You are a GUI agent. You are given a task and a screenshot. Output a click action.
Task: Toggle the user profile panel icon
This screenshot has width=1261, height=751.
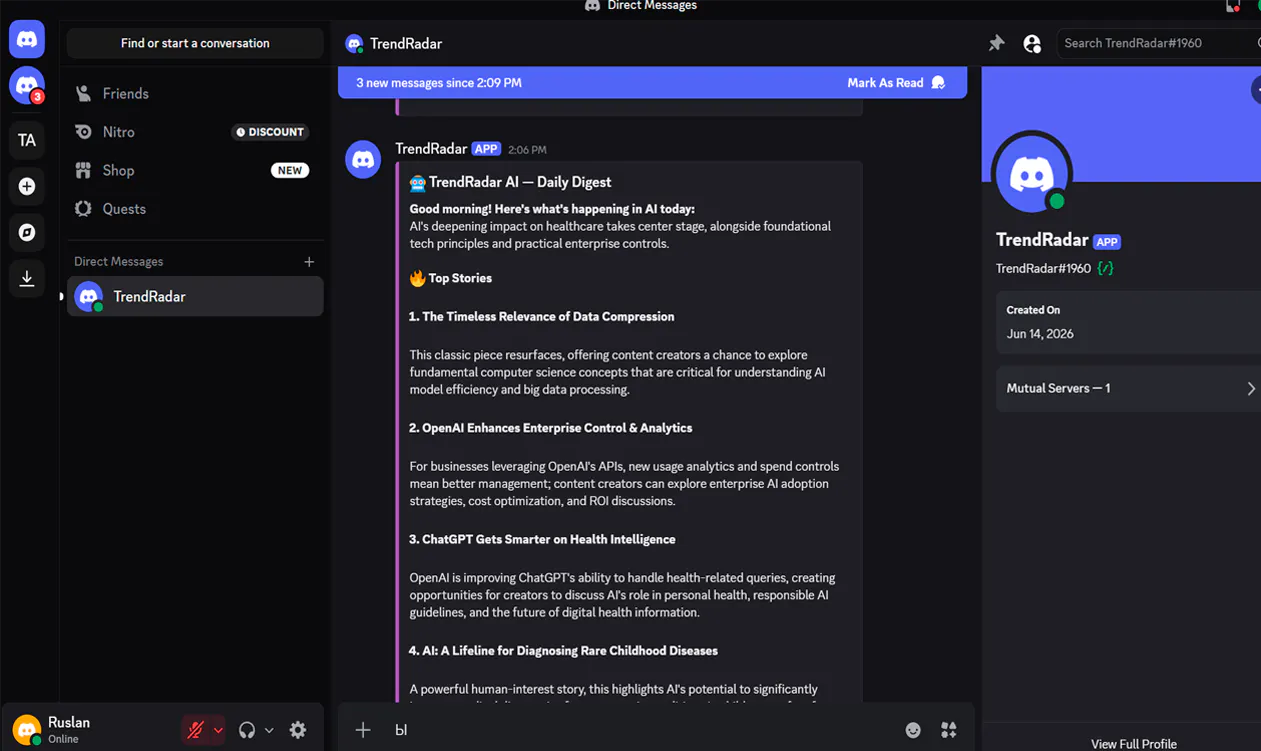tap(1032, 43)
